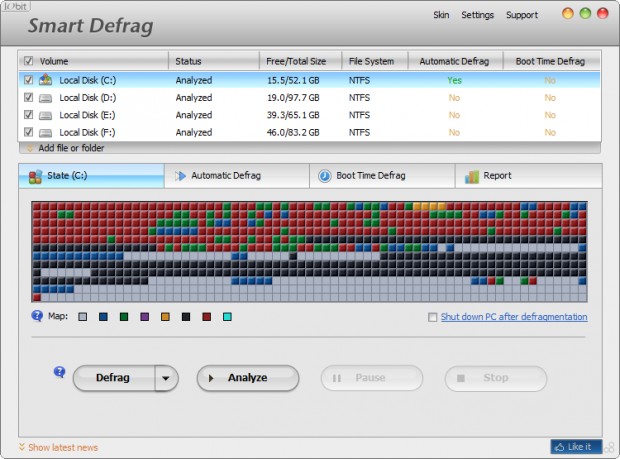Click the 15.5/52.1 GB size cell
Screen dimensions: 620x459
click(x=293, y=80)
